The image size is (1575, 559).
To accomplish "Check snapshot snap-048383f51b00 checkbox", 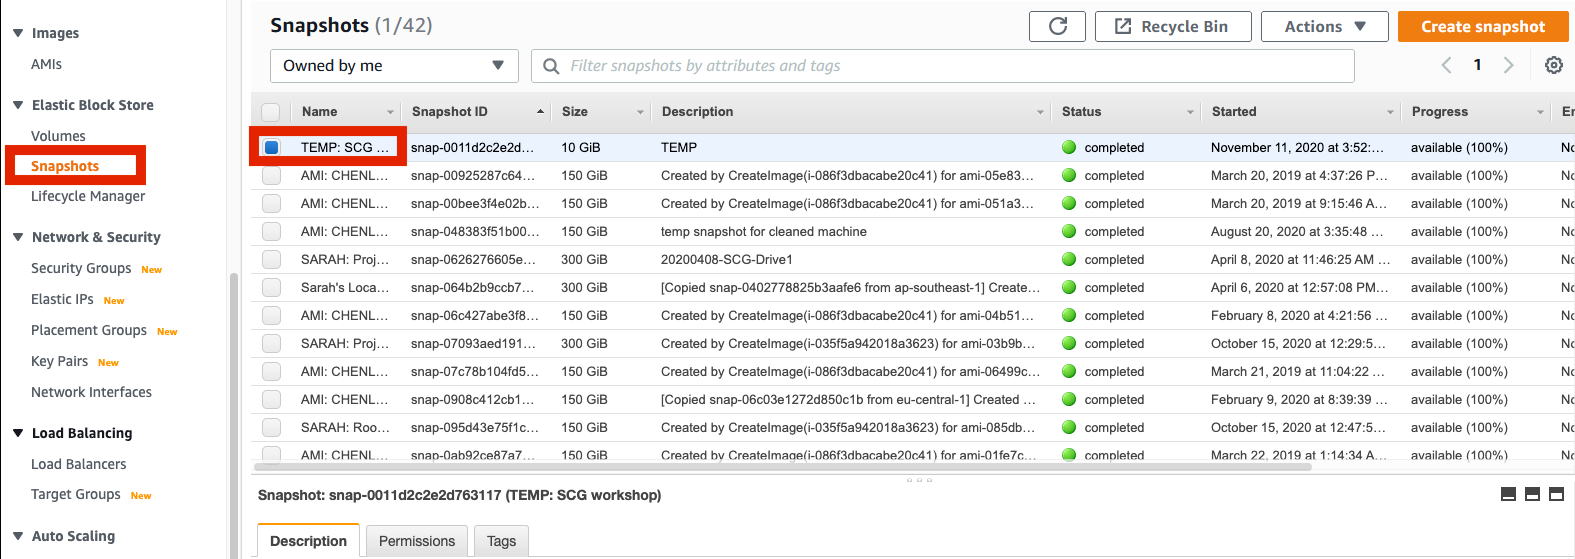I will pos(271,231).
